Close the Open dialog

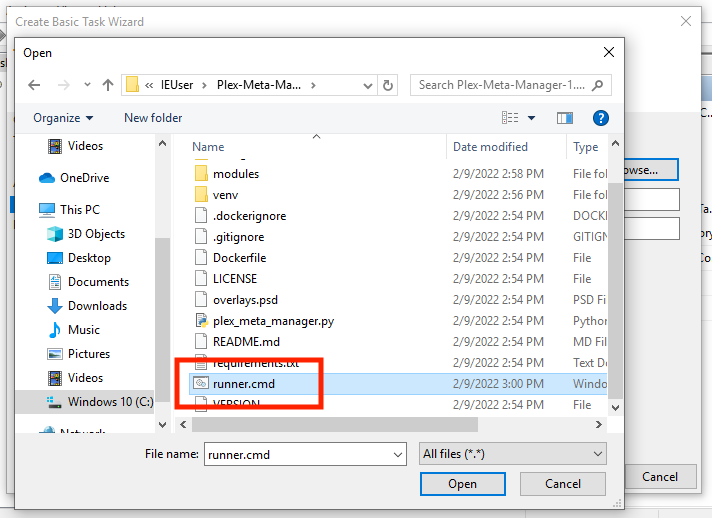pyautogui.click(x=609, y=52)
